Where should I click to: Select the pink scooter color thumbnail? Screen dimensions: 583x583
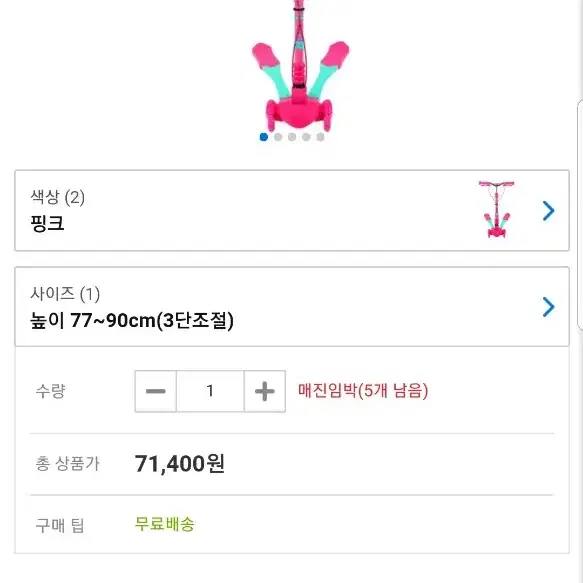497,209
